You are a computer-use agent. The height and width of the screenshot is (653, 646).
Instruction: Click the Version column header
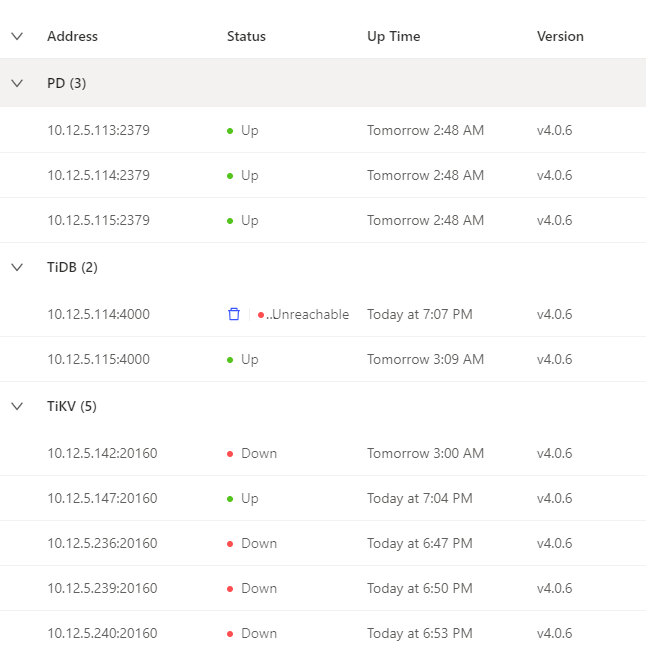pyautogui.click(x=560, y=36)
